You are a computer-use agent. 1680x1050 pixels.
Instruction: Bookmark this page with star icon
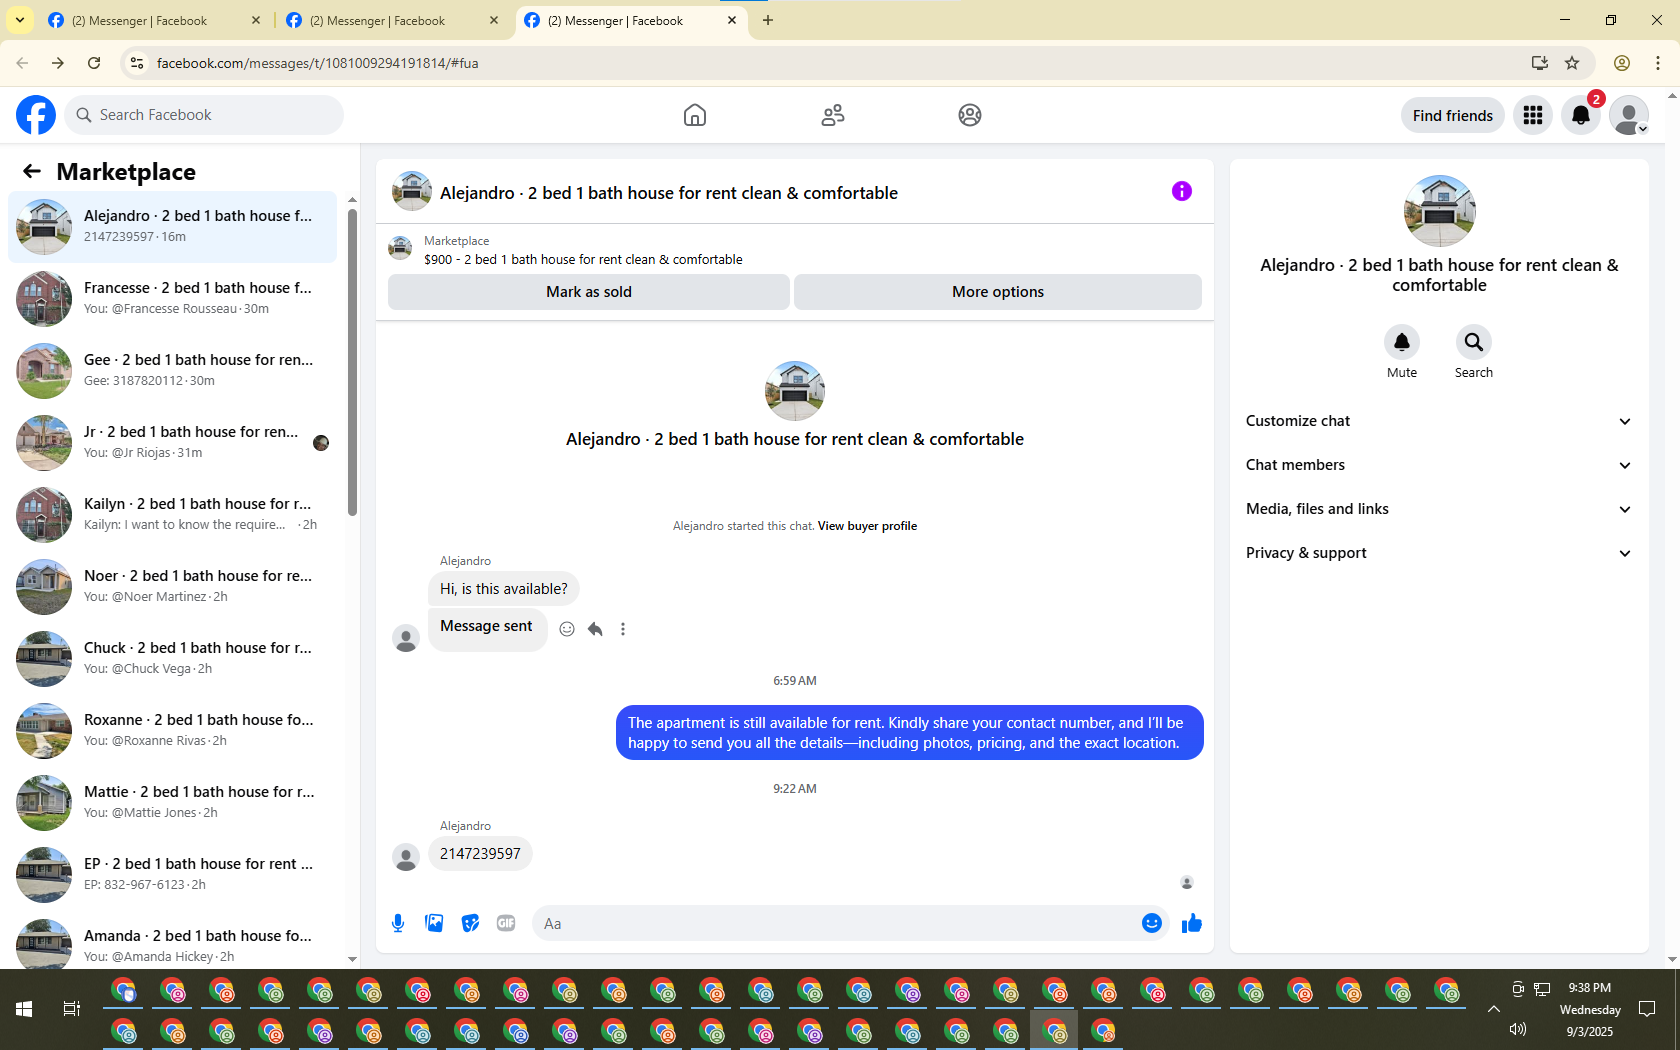[1572, 63]
